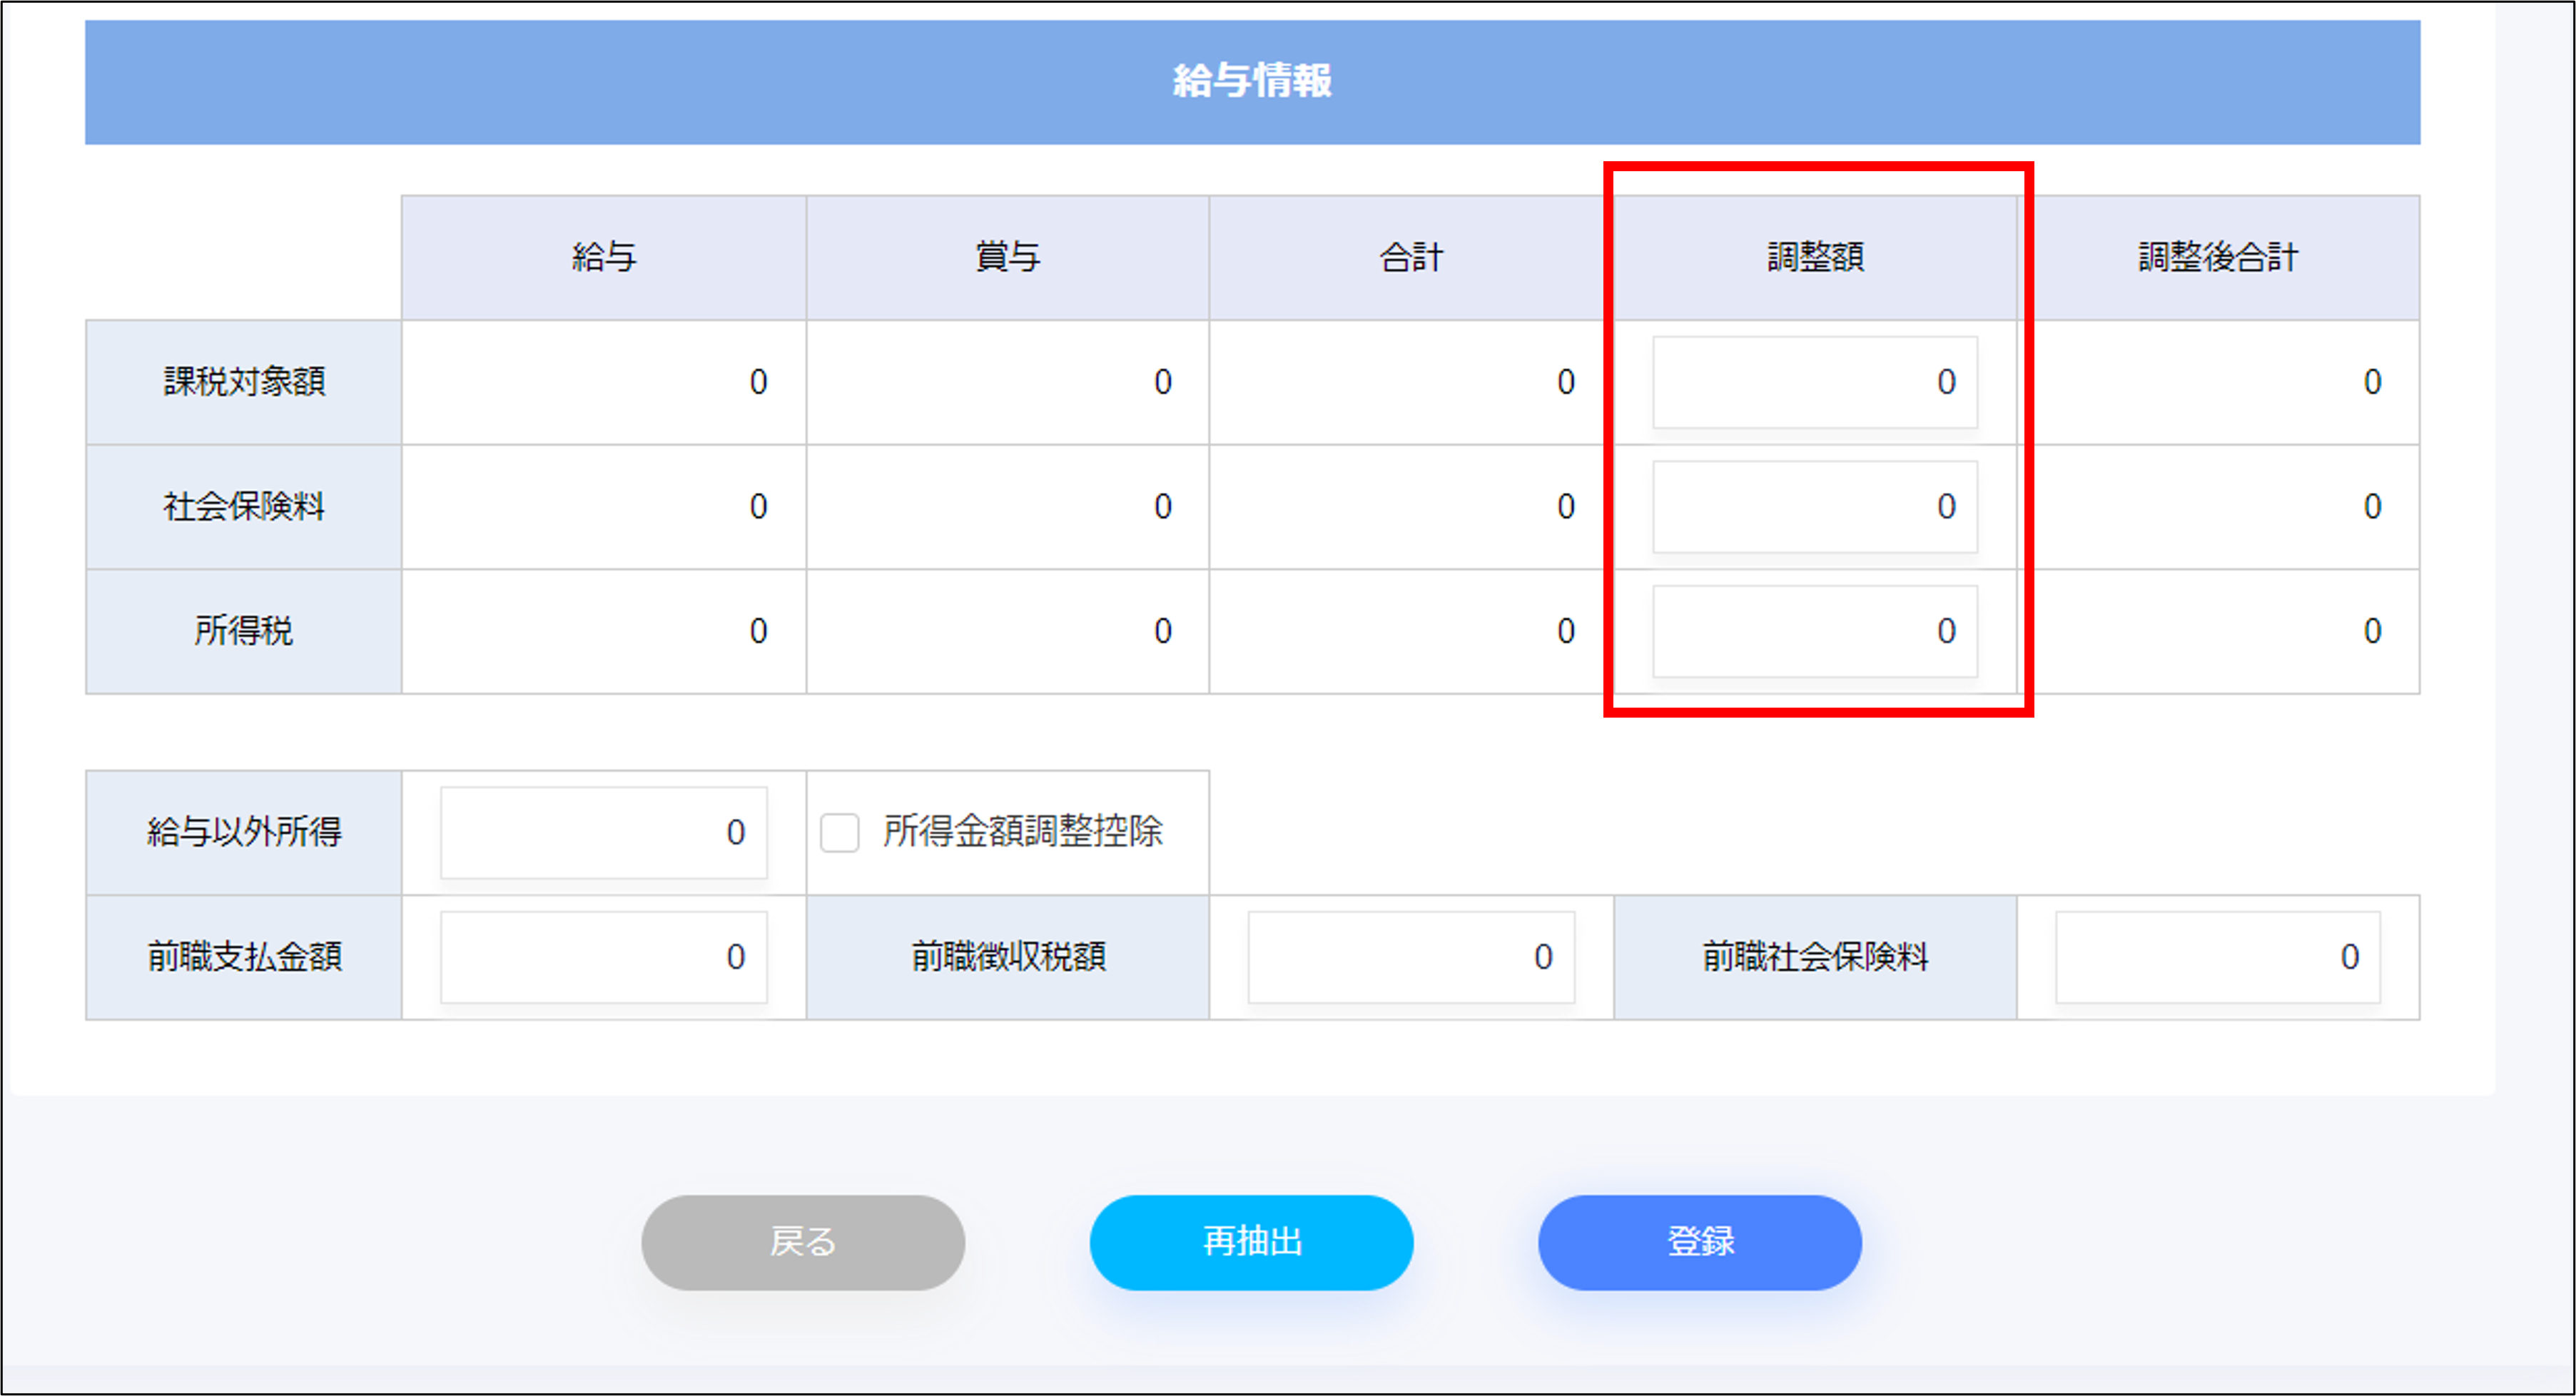
Task: Click the 課税対象額 row label
Action: [244, 382]
